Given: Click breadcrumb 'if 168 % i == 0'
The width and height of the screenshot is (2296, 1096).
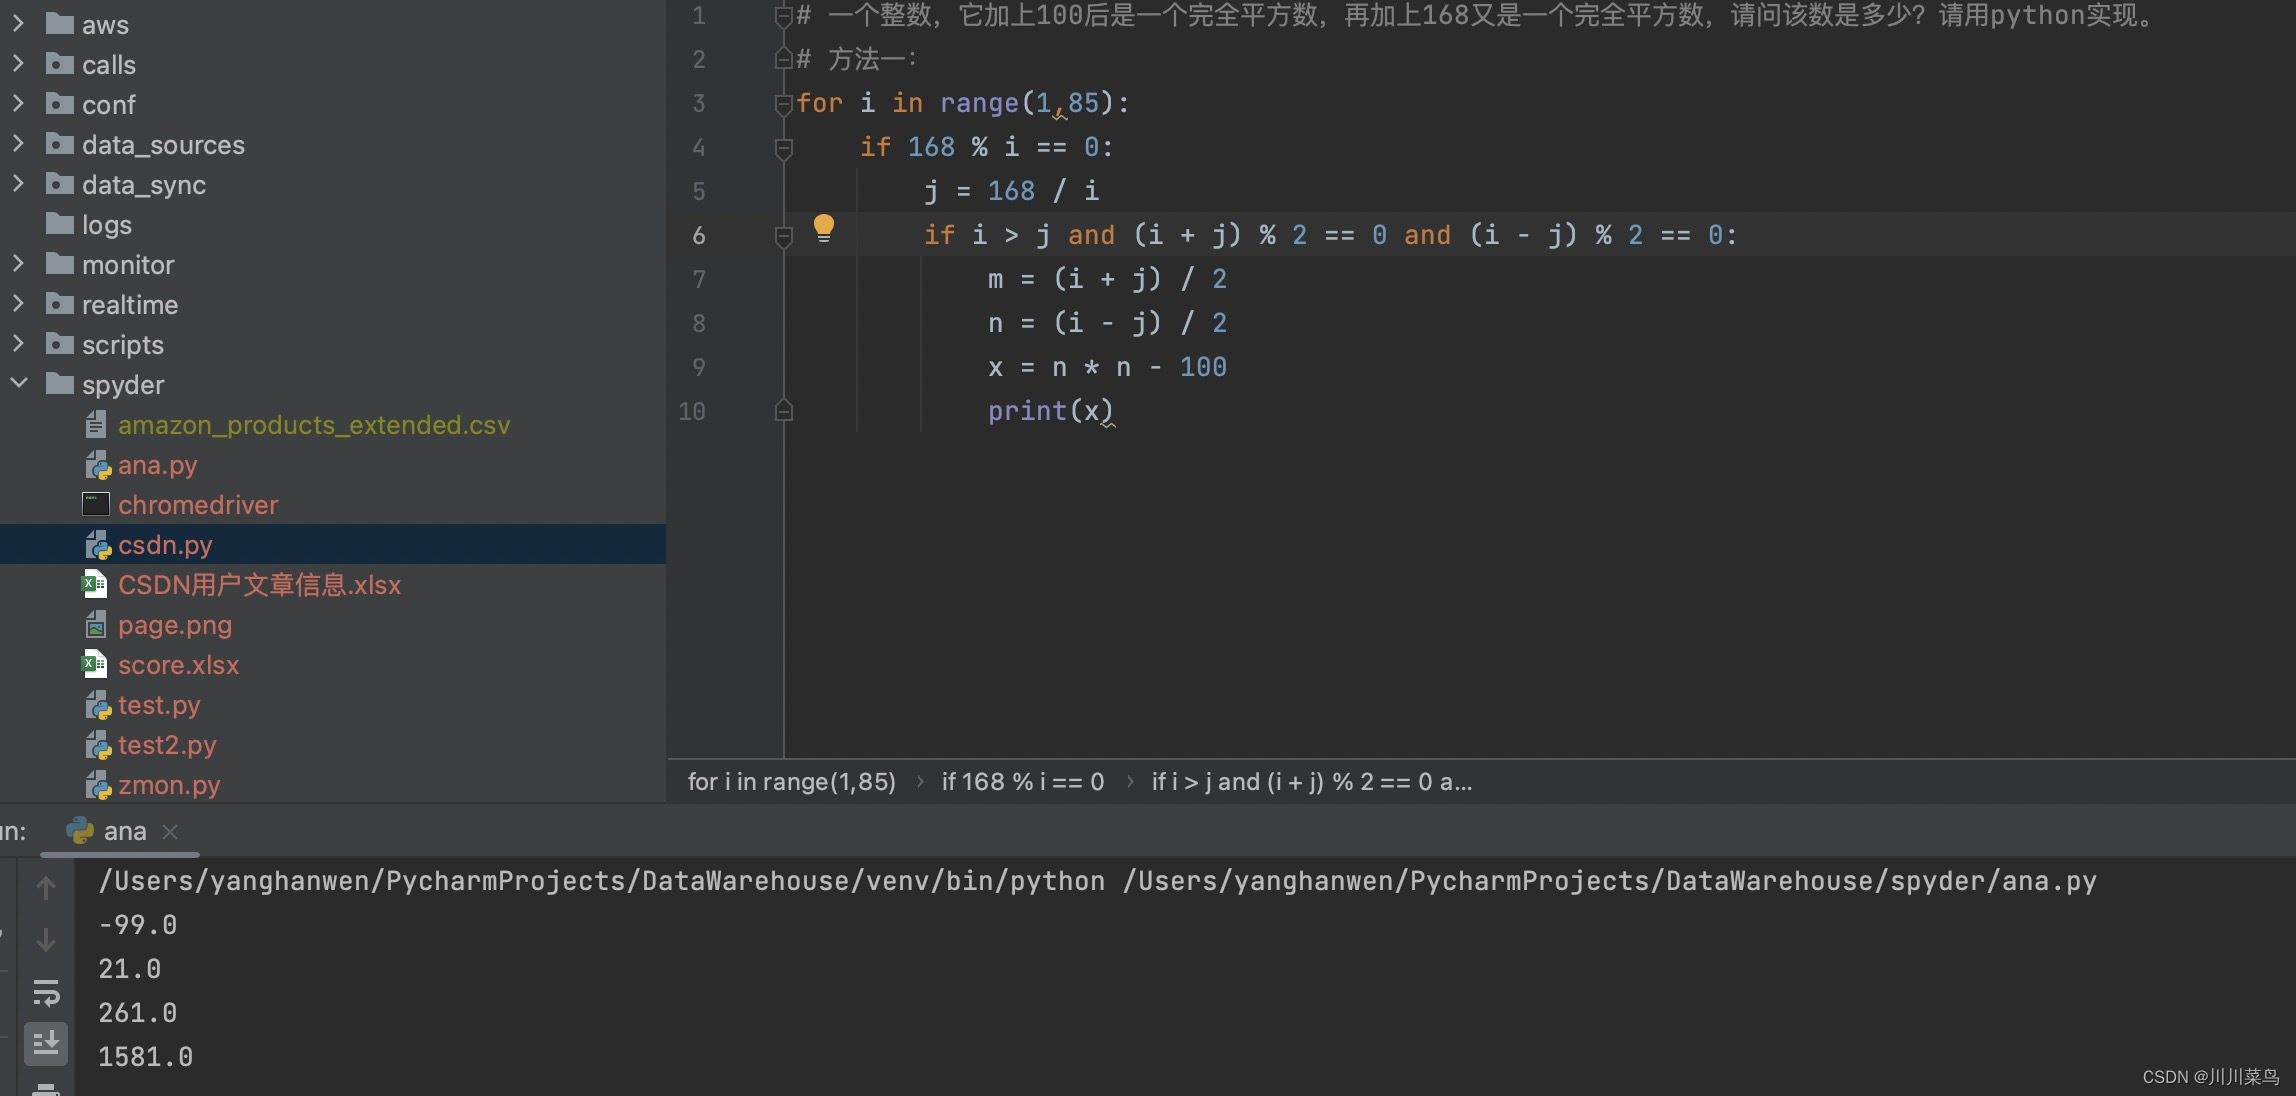Looking at the screenshot, I should [1022, 781].
